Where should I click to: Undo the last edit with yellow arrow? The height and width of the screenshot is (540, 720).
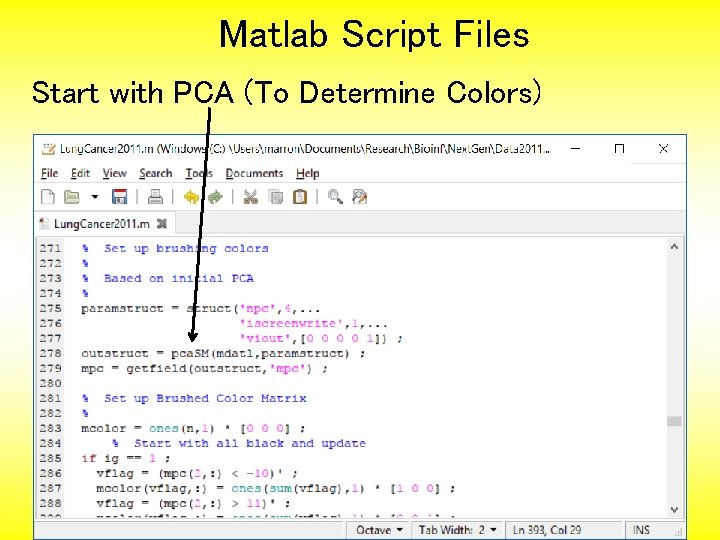[x=191, y=197]
